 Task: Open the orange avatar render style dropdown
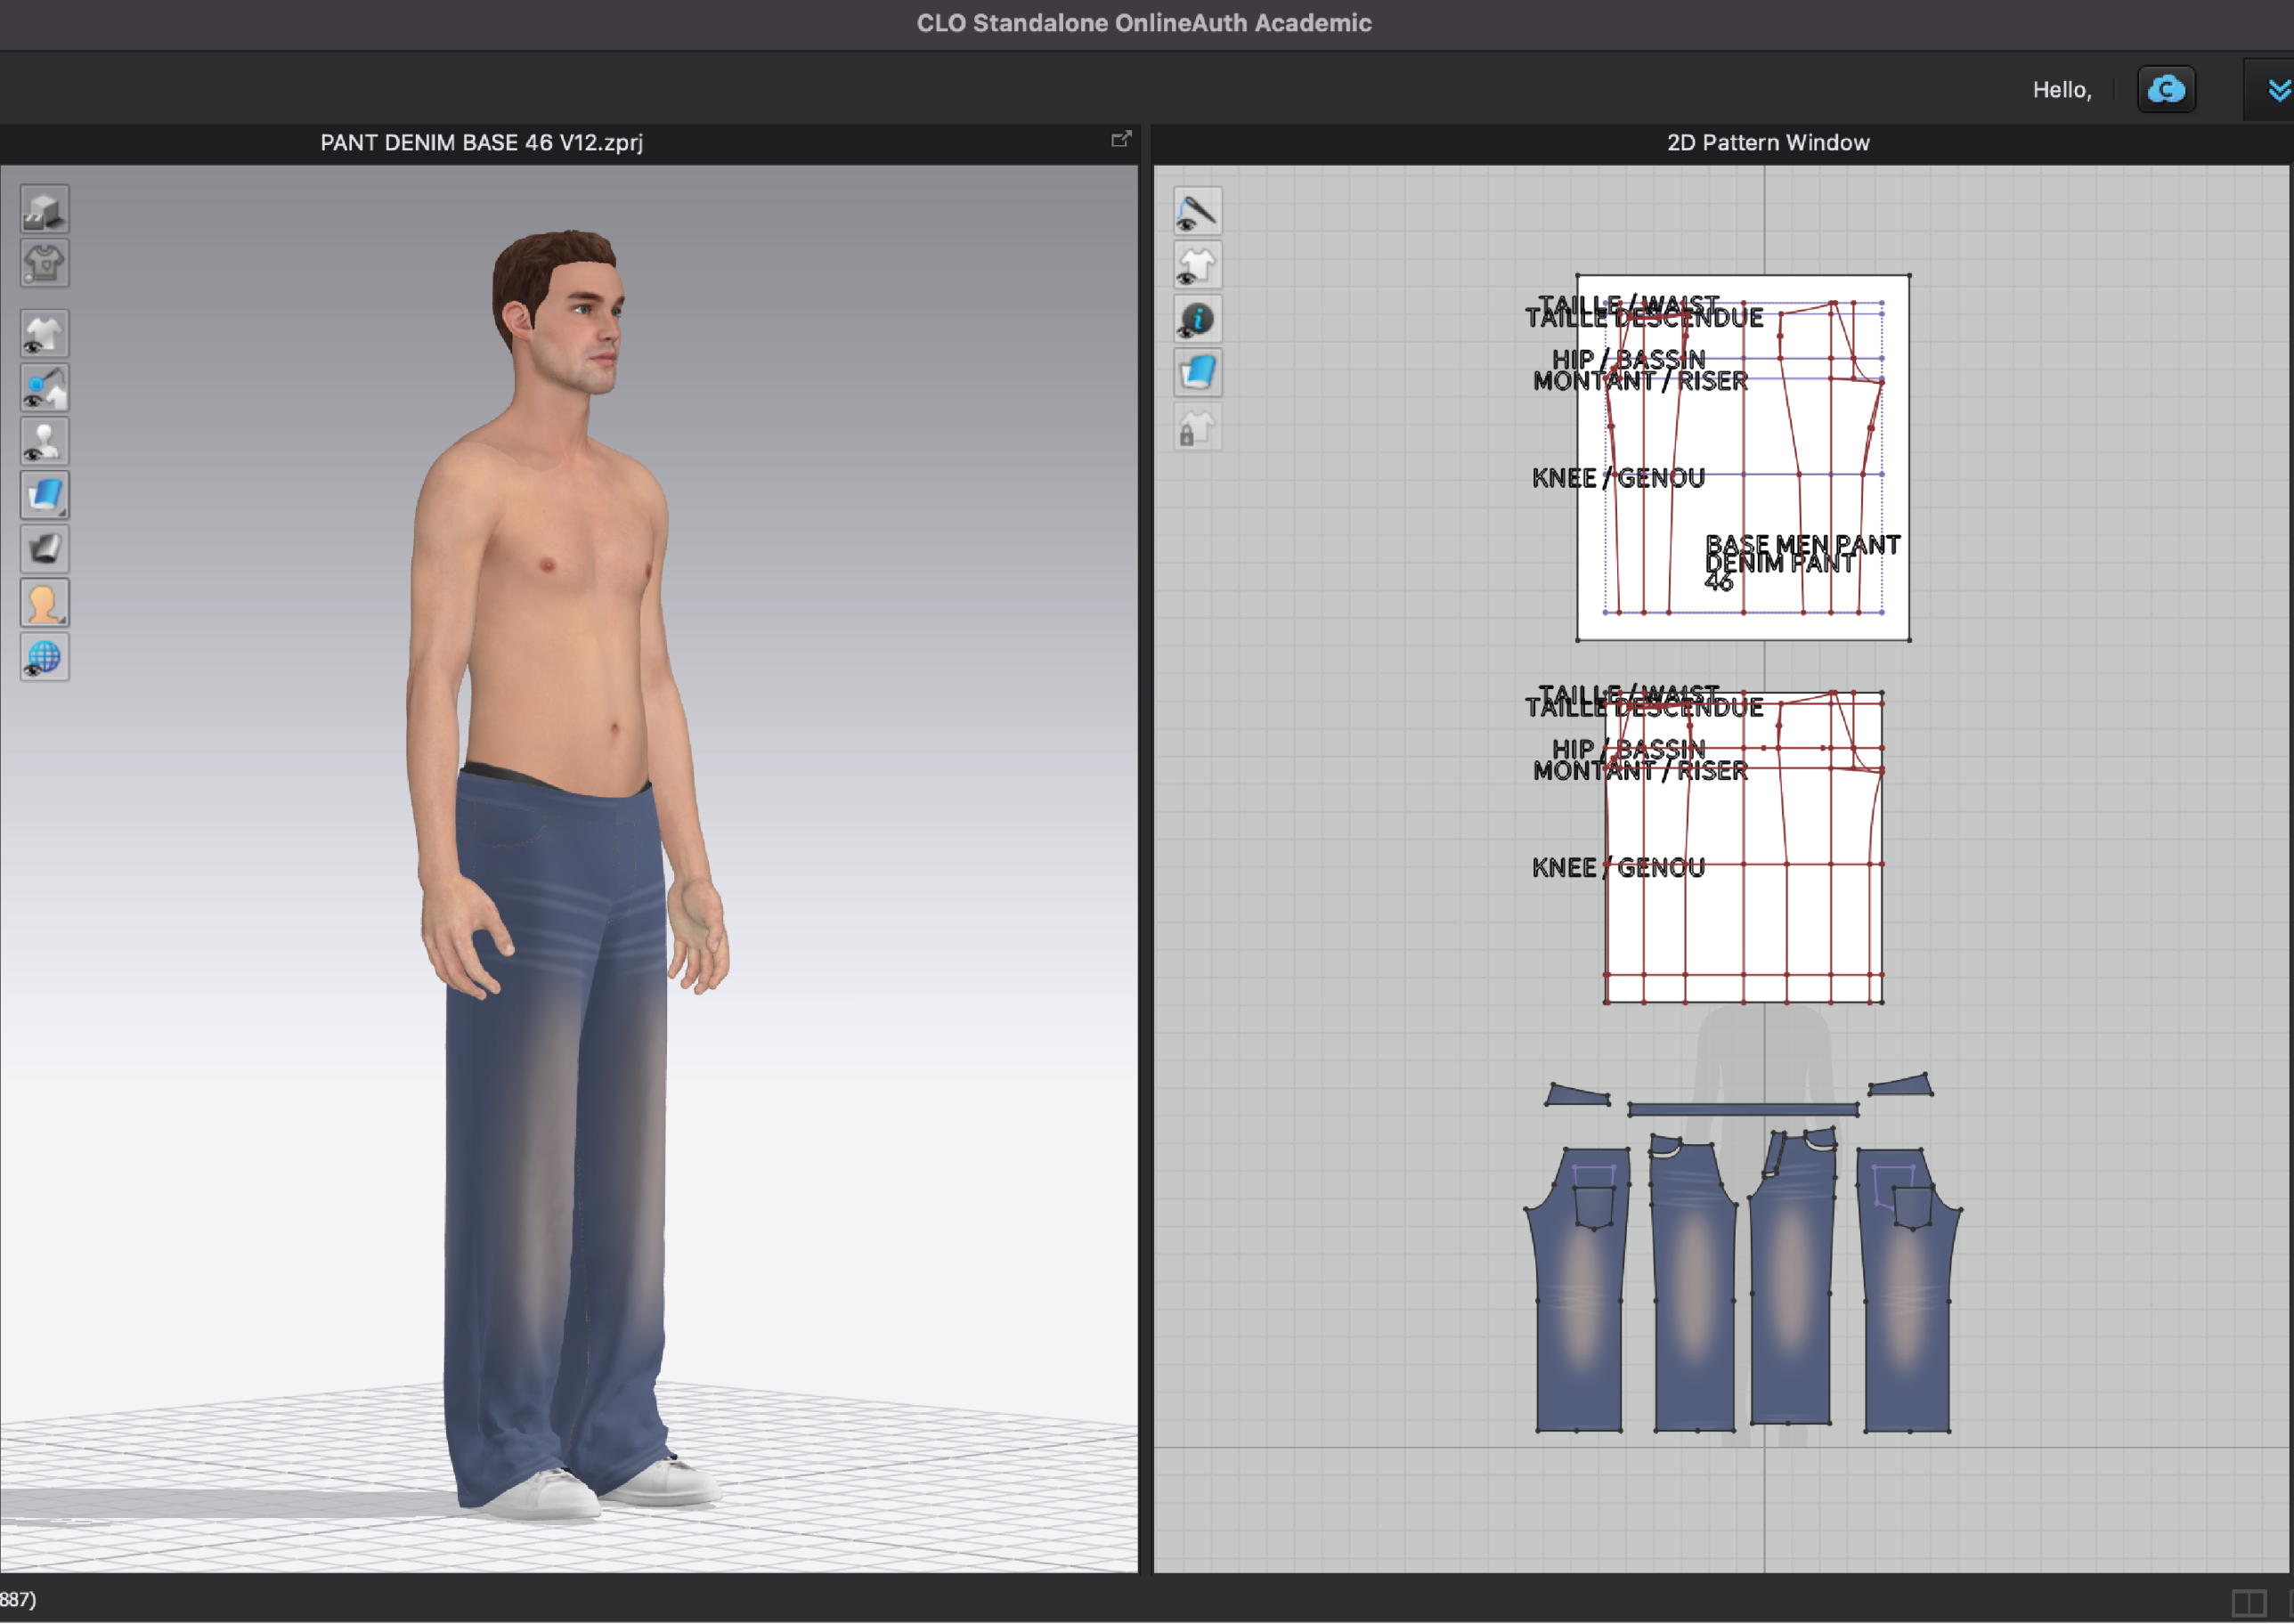pyautogui.click(x=44, y=603)
